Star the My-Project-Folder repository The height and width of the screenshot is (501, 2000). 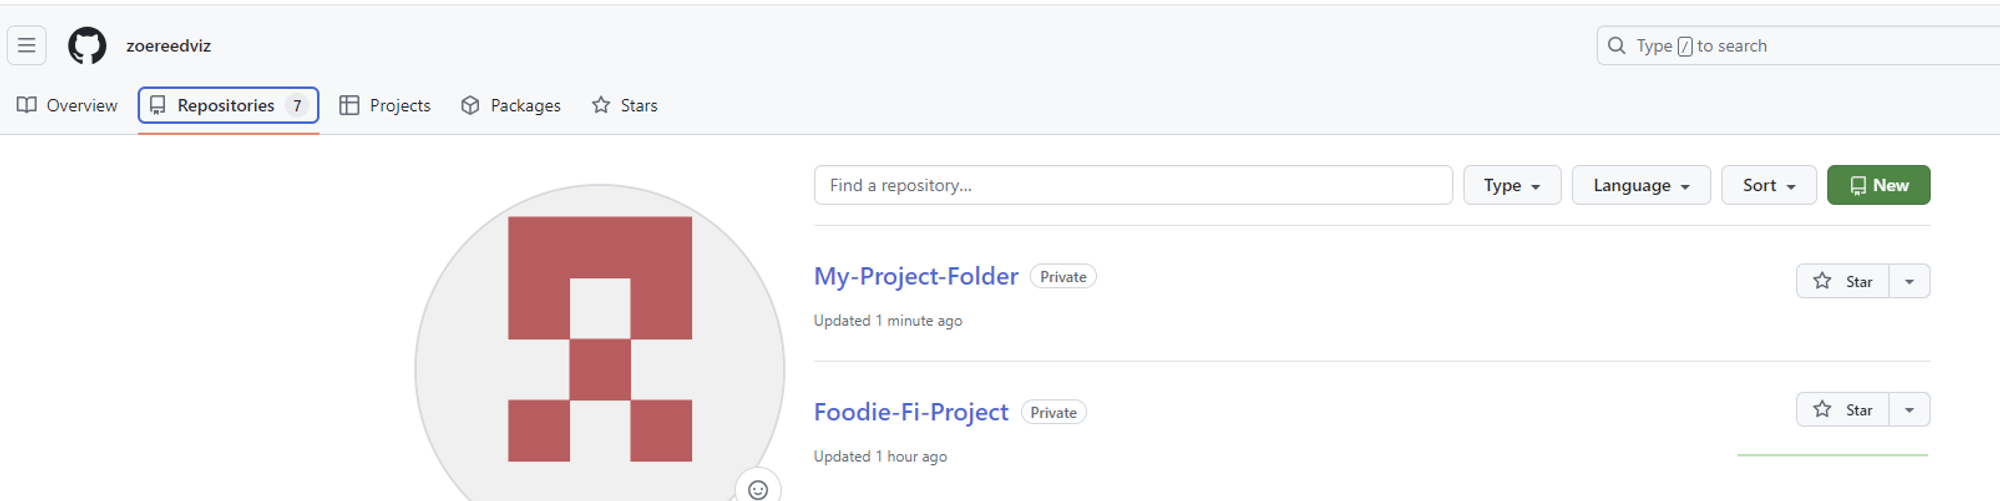coord(1843,282)
